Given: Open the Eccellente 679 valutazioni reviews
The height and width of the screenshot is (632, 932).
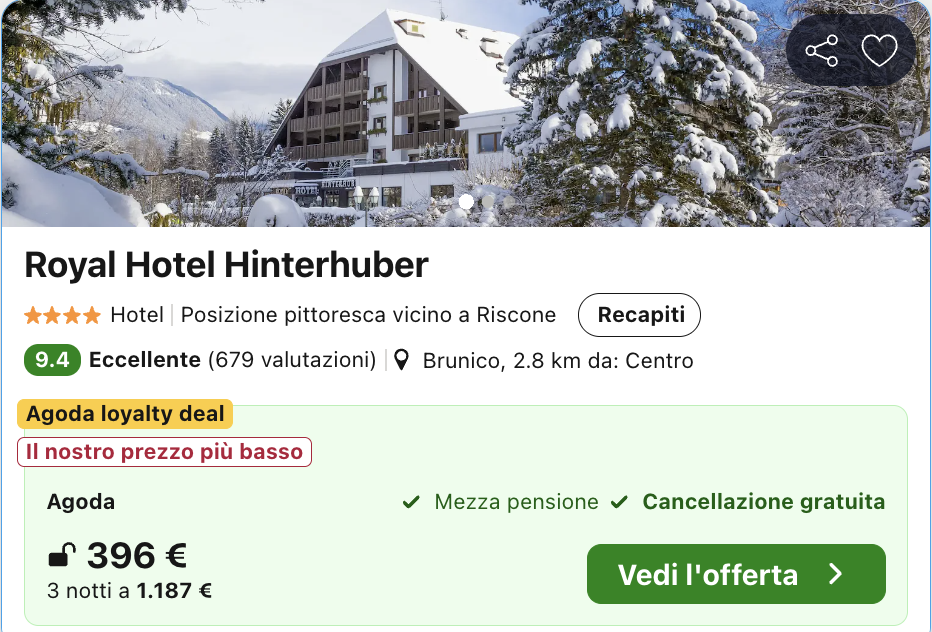Looking at the screenshot, I should 232,360.
